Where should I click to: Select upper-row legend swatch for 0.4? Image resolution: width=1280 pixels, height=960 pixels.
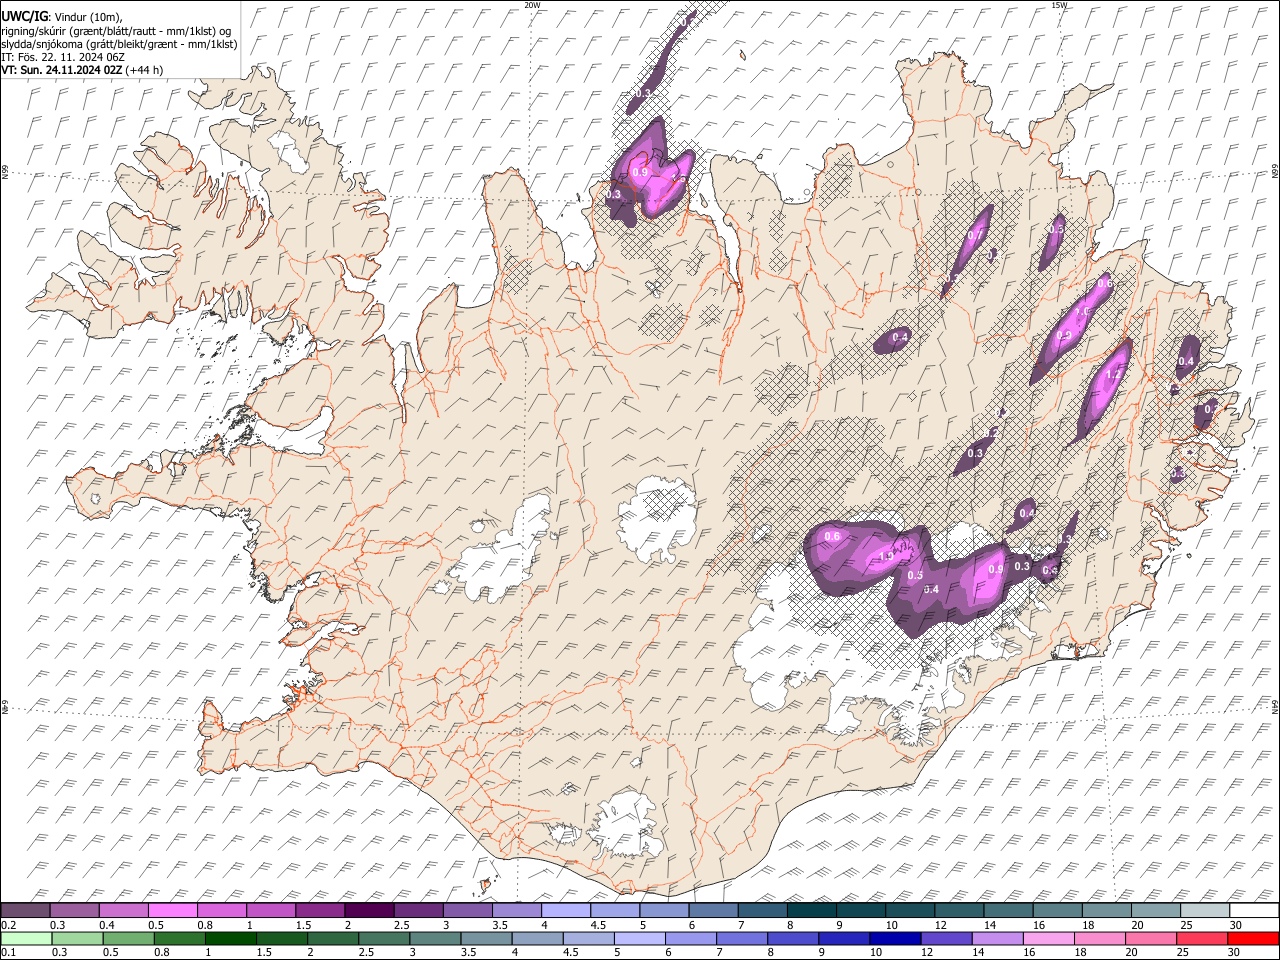coord(123,911)
